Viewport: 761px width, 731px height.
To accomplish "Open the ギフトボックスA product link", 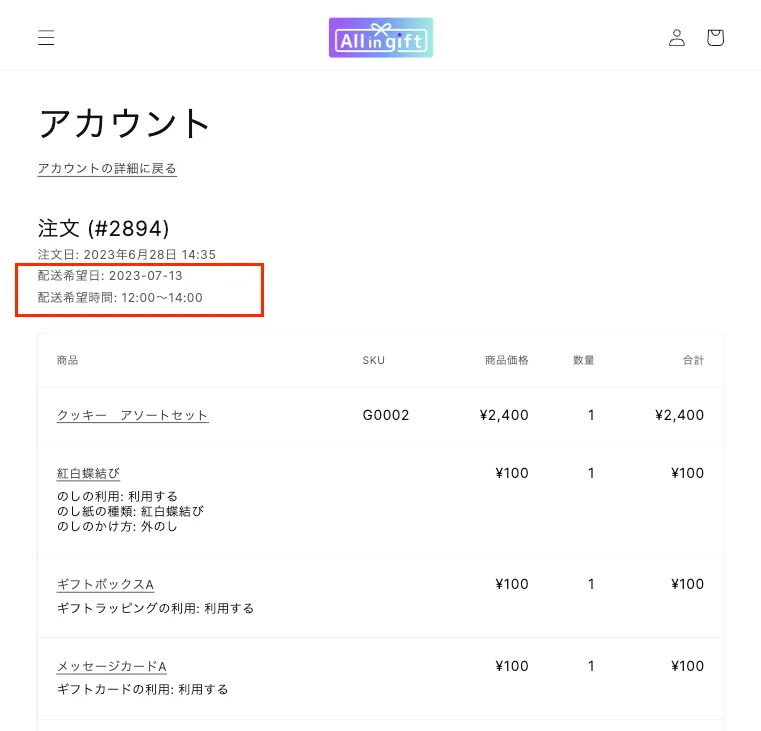I will tap(105, 584).
